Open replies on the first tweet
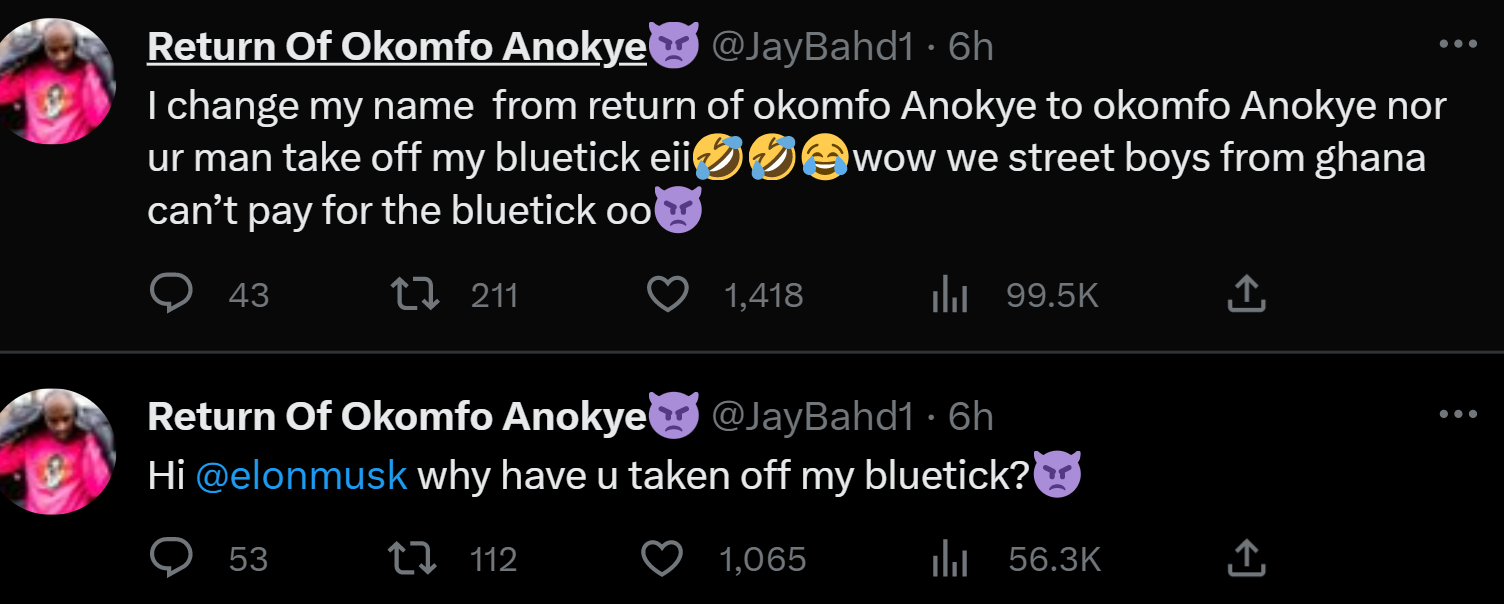Image resolution: width=1504 pixels, height=604 pixels. click(x=173, y=293)
